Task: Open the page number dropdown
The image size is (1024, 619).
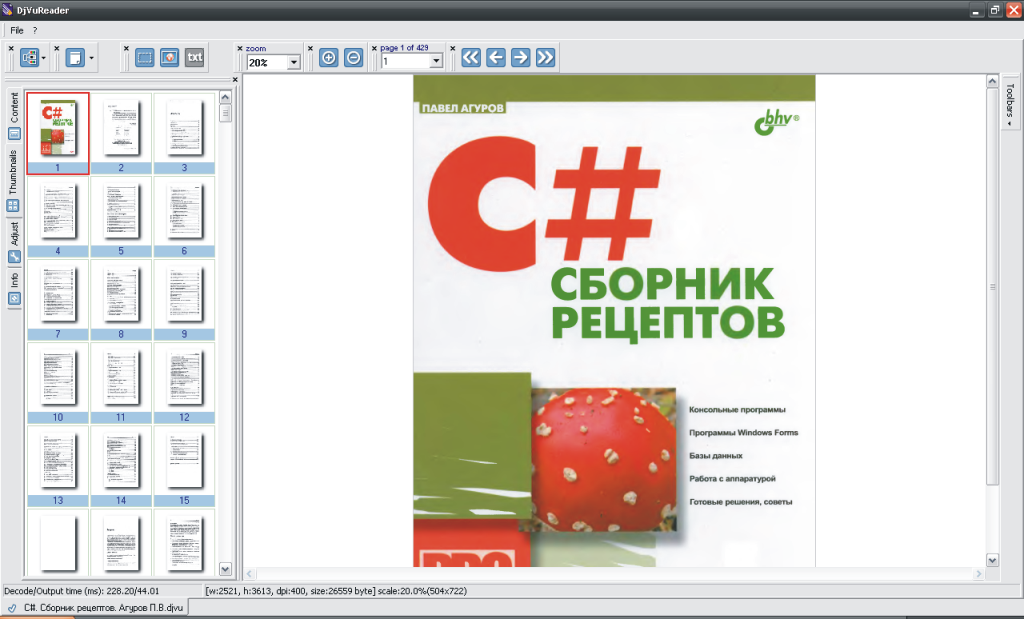Action: coord(436,61)
